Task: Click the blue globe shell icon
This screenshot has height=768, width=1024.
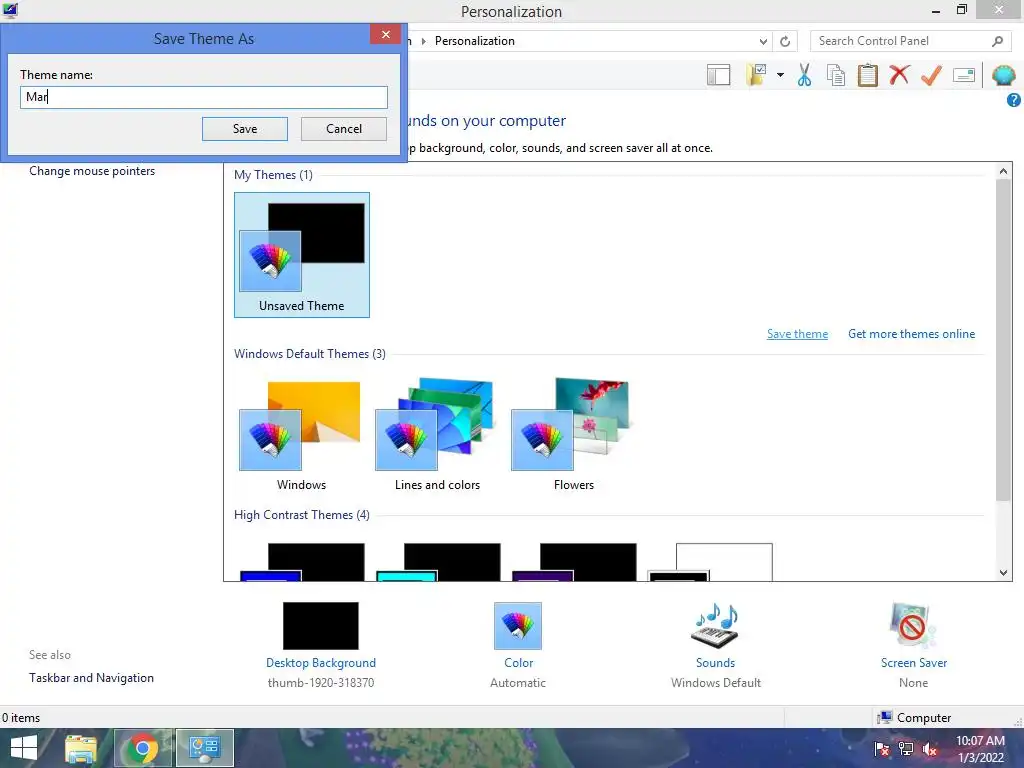Action: click(1003, 75)
